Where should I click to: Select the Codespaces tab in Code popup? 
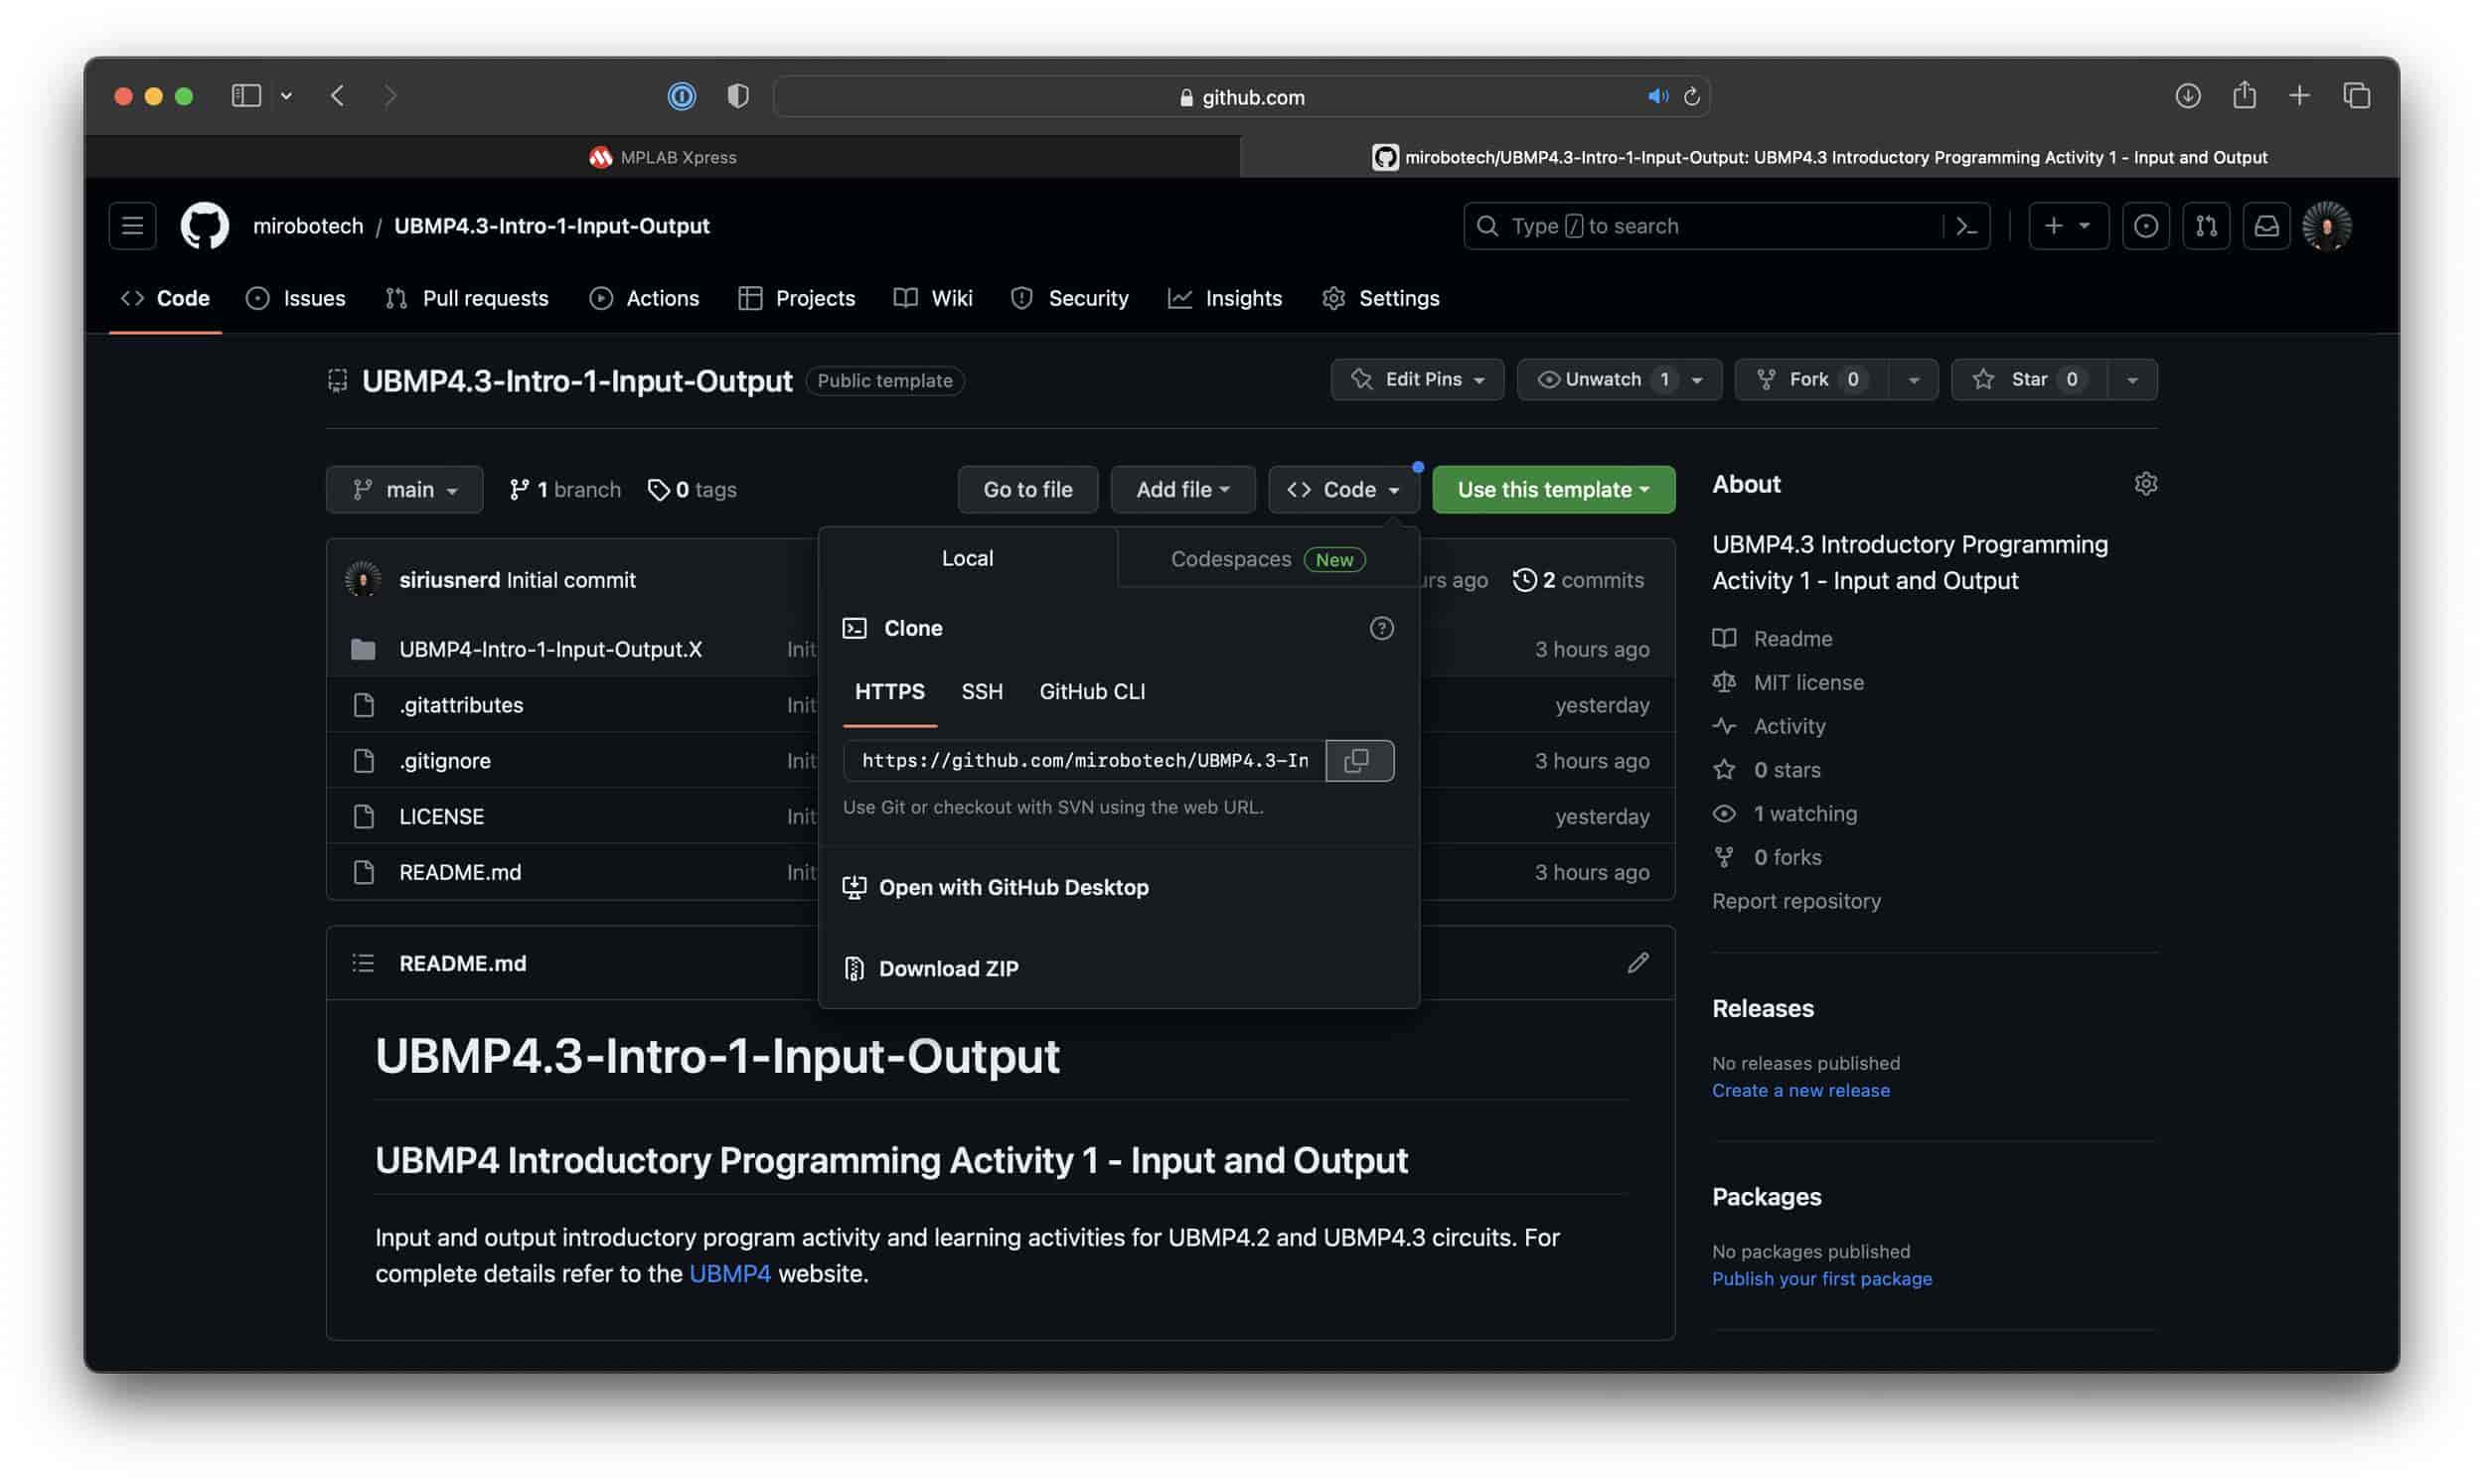(1267, 559)
